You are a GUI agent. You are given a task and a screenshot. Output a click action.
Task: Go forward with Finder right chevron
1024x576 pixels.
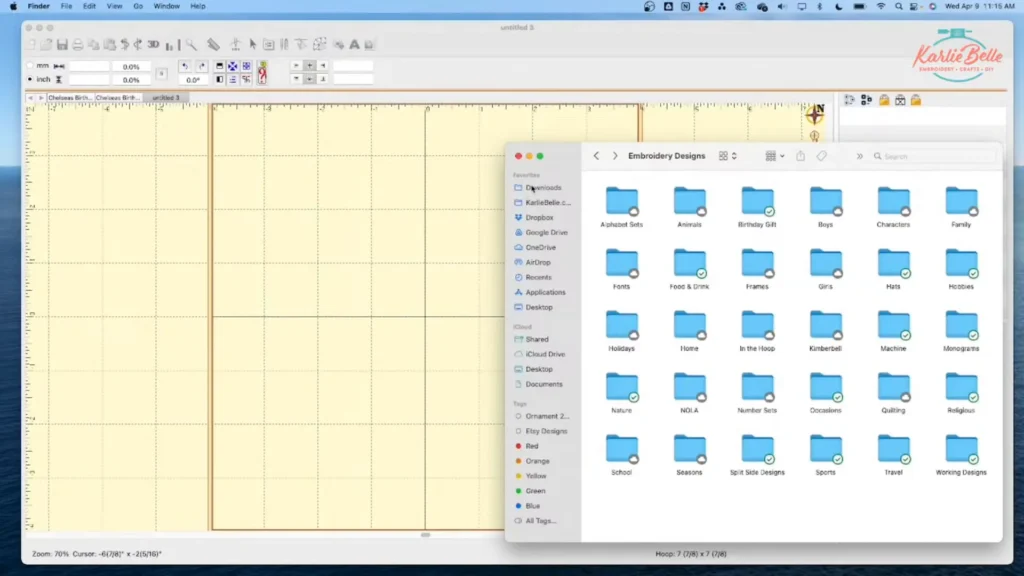click(615, 156)
